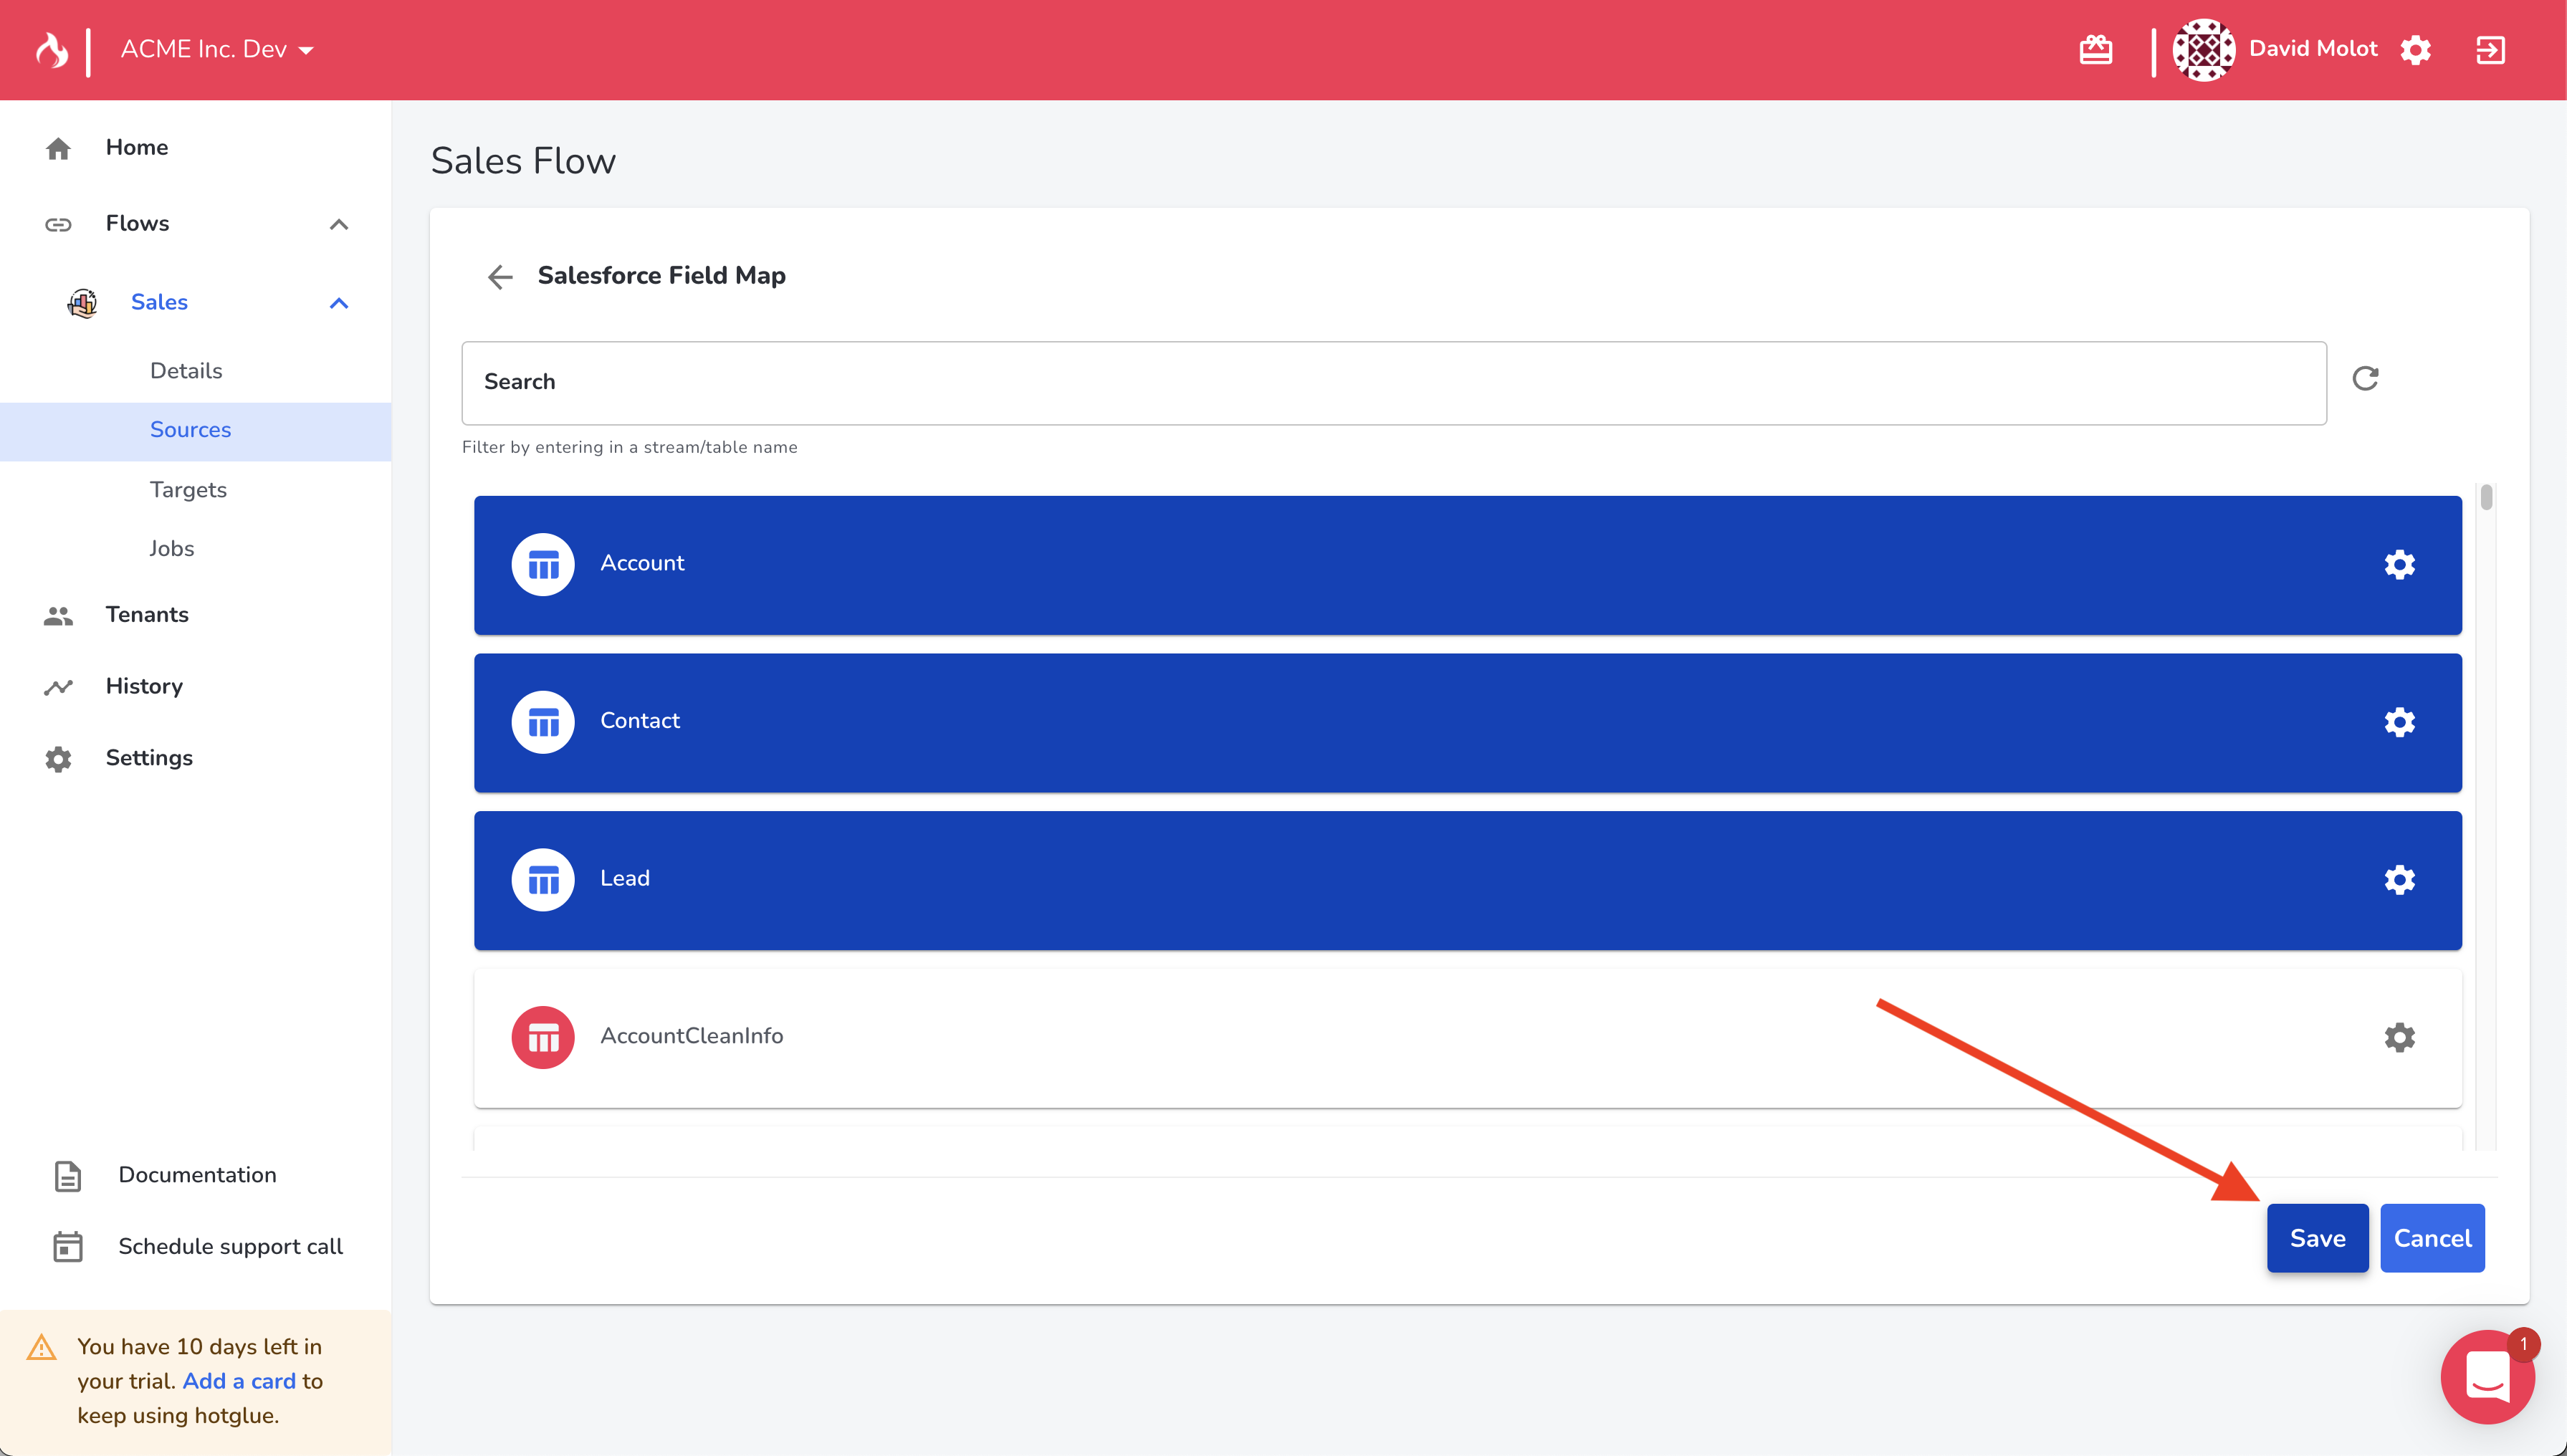The width and height of the screenshot is (2567, 1456).
Task: Click David Molot's avatar
Action: click(2204, 49)
